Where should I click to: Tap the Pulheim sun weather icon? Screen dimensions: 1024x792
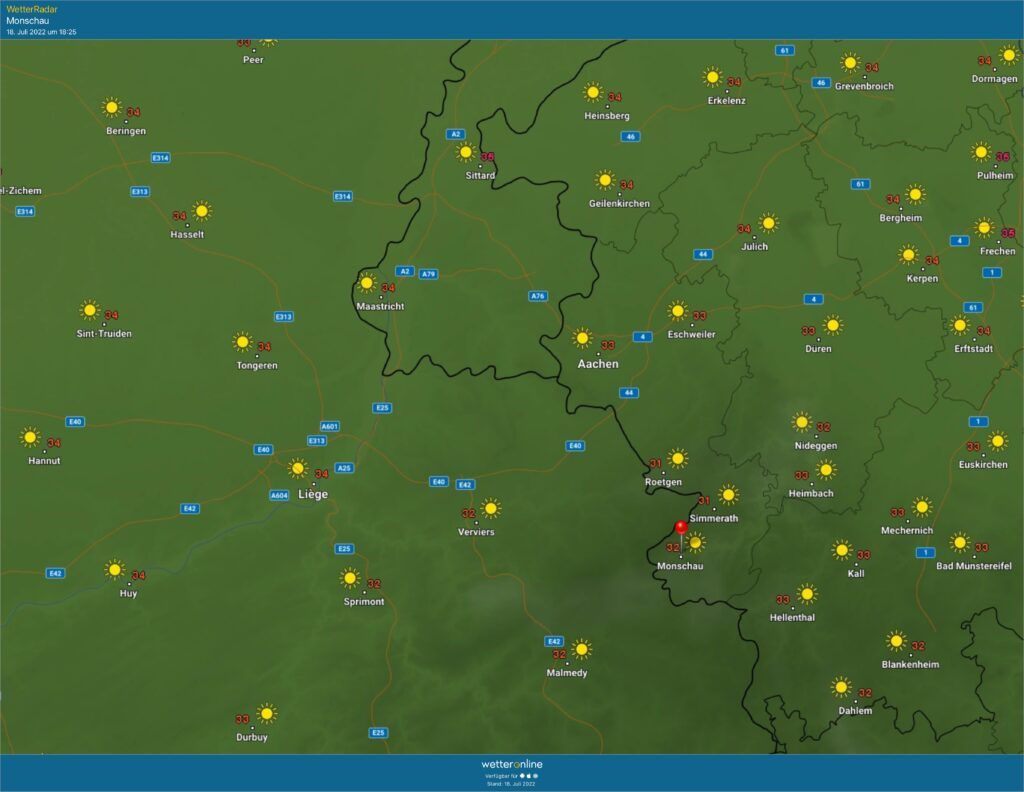(x=981, y=152)
